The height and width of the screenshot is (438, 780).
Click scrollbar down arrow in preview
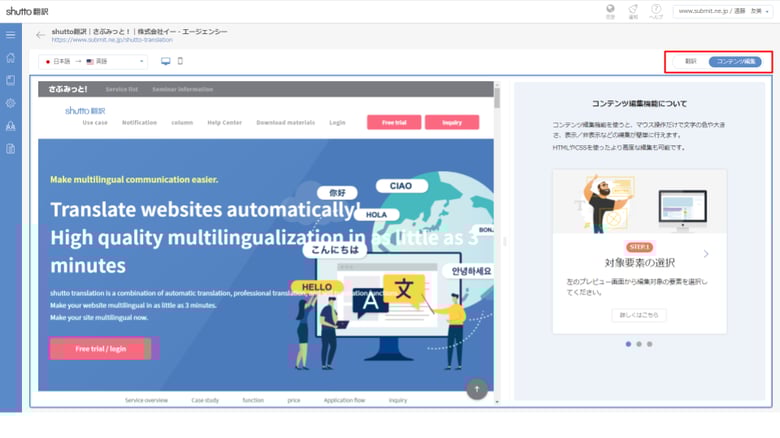coord(497,402)
